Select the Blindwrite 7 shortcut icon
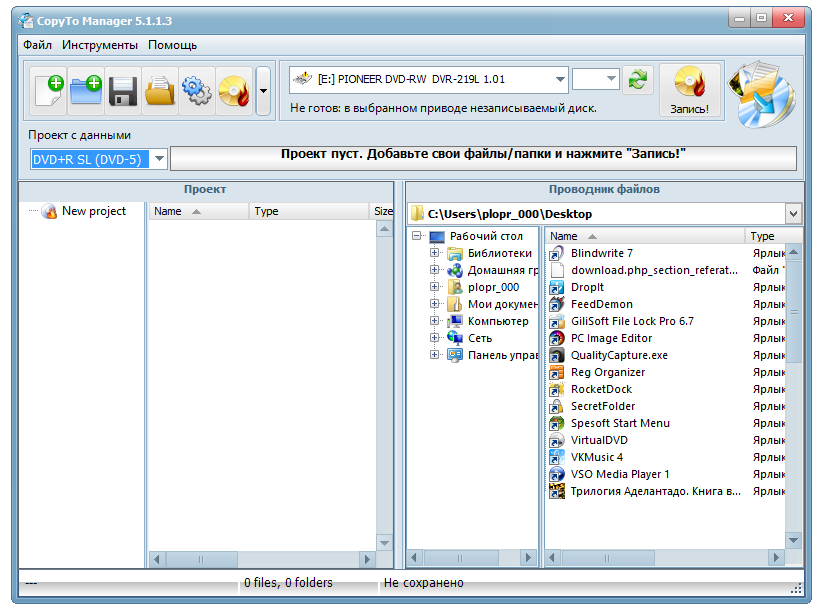The height and width of the screenshot is (606, 820). click(x=557, y=254)
